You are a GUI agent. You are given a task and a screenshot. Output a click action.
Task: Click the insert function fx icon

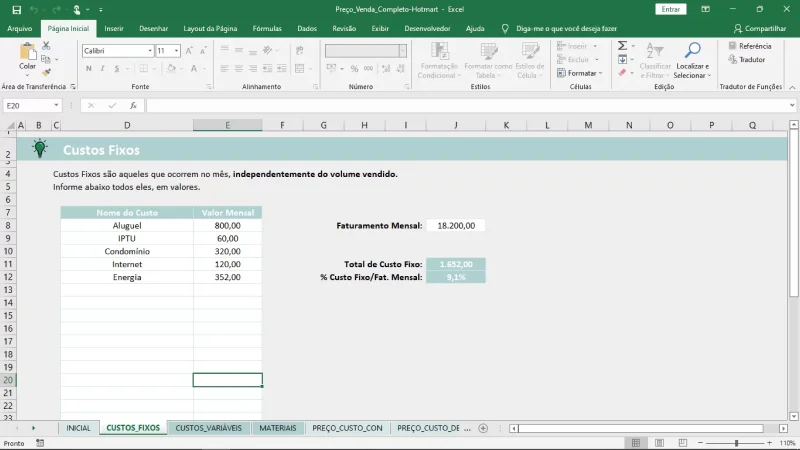point(132,105)
